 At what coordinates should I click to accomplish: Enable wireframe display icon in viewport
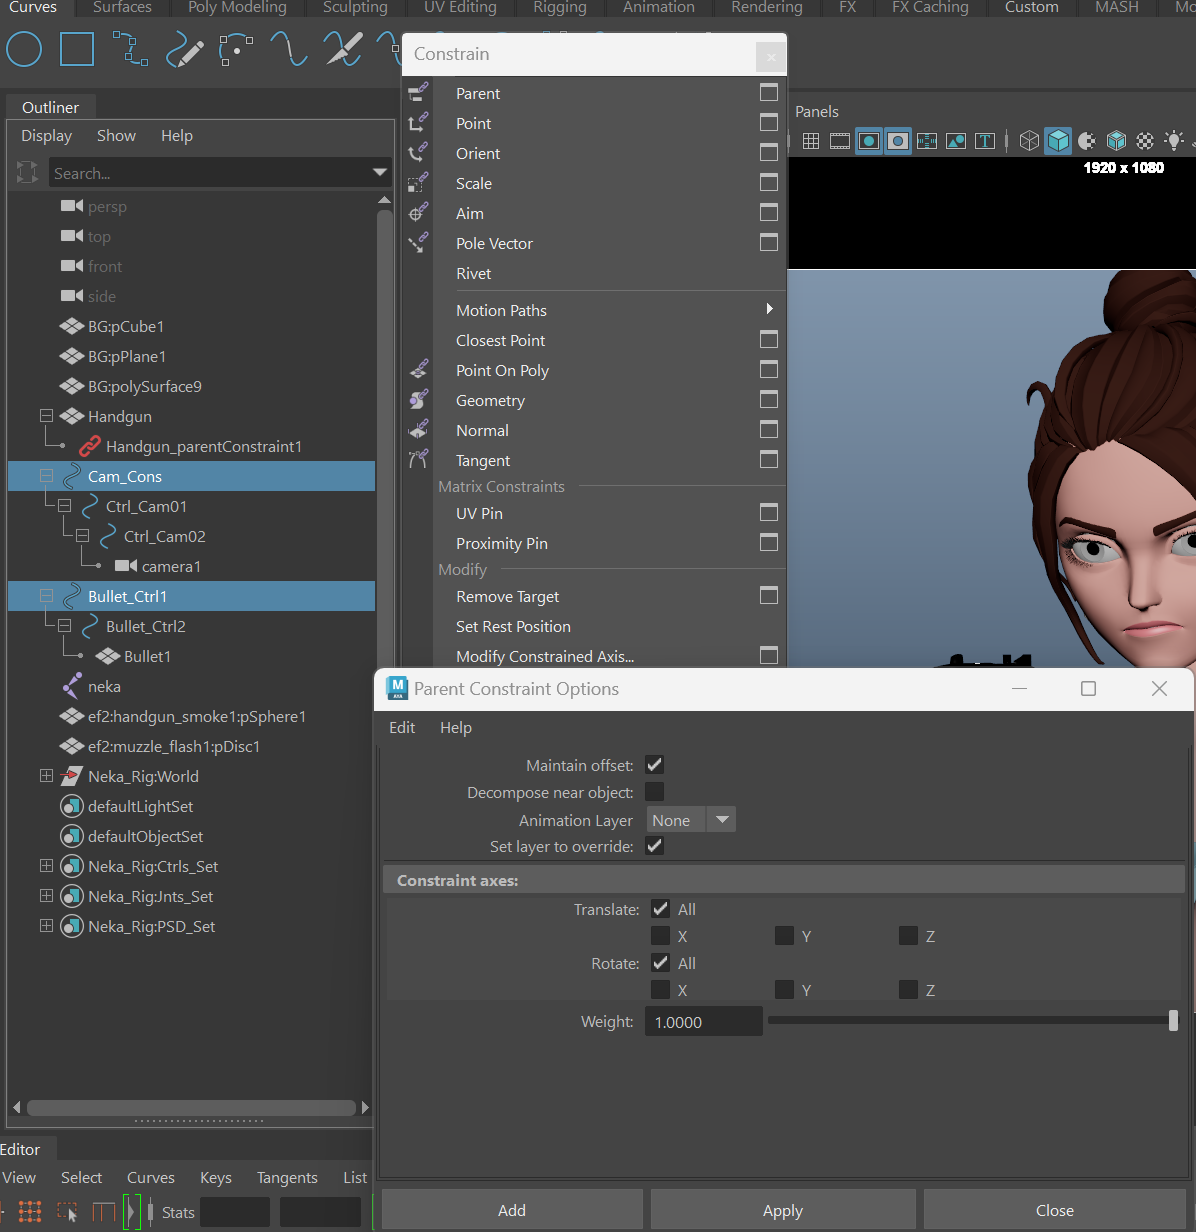(1029, 141)
